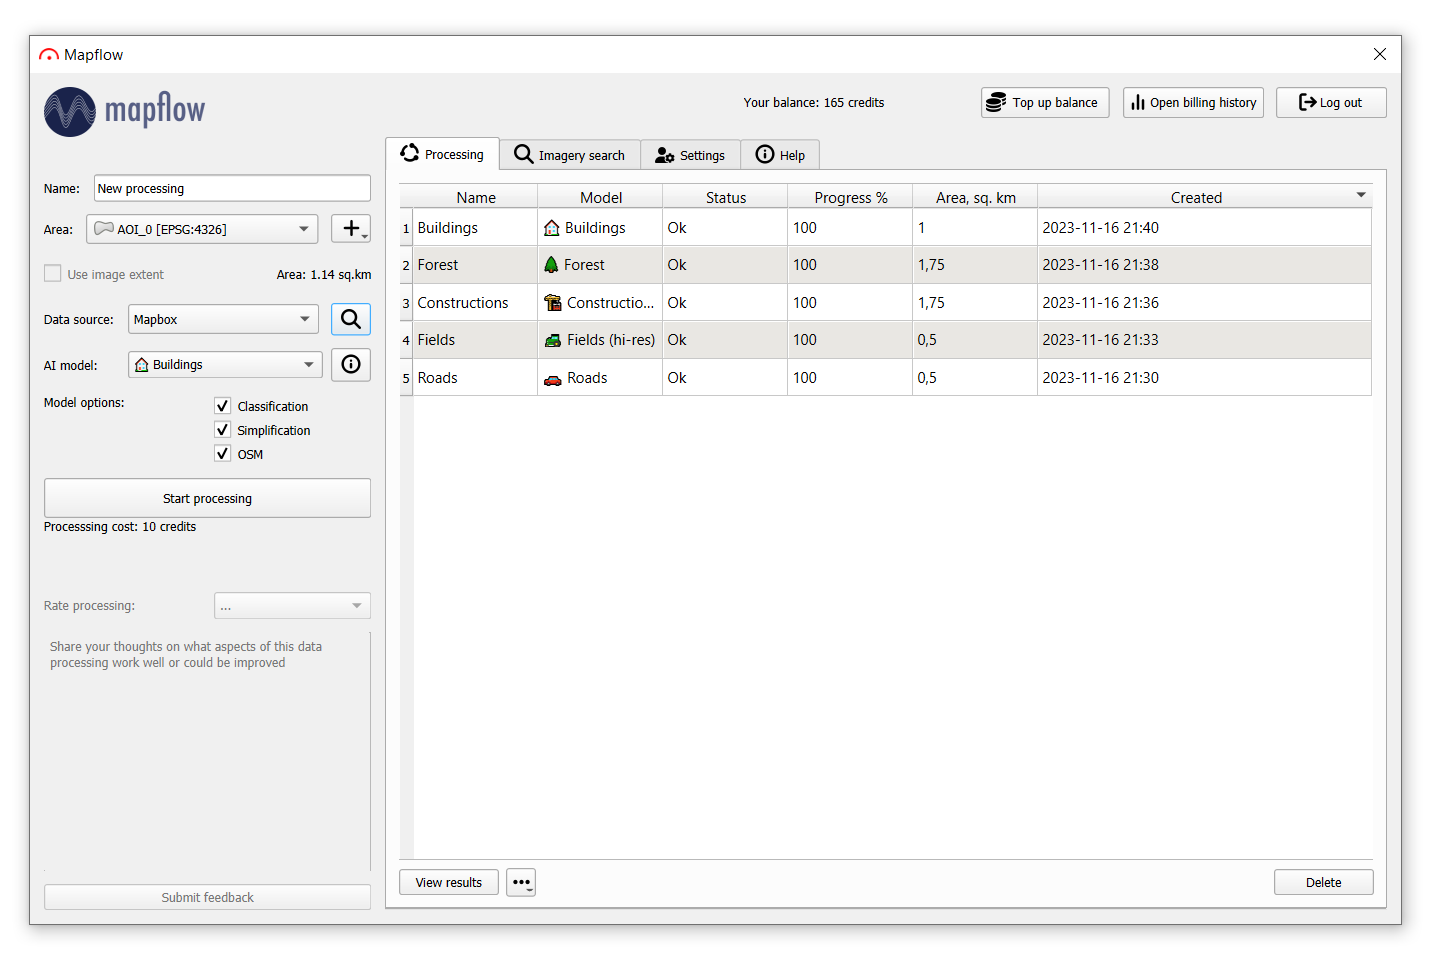Open the Data source Mapbox dropdown

pyautogui.click(x=223, y=319)
